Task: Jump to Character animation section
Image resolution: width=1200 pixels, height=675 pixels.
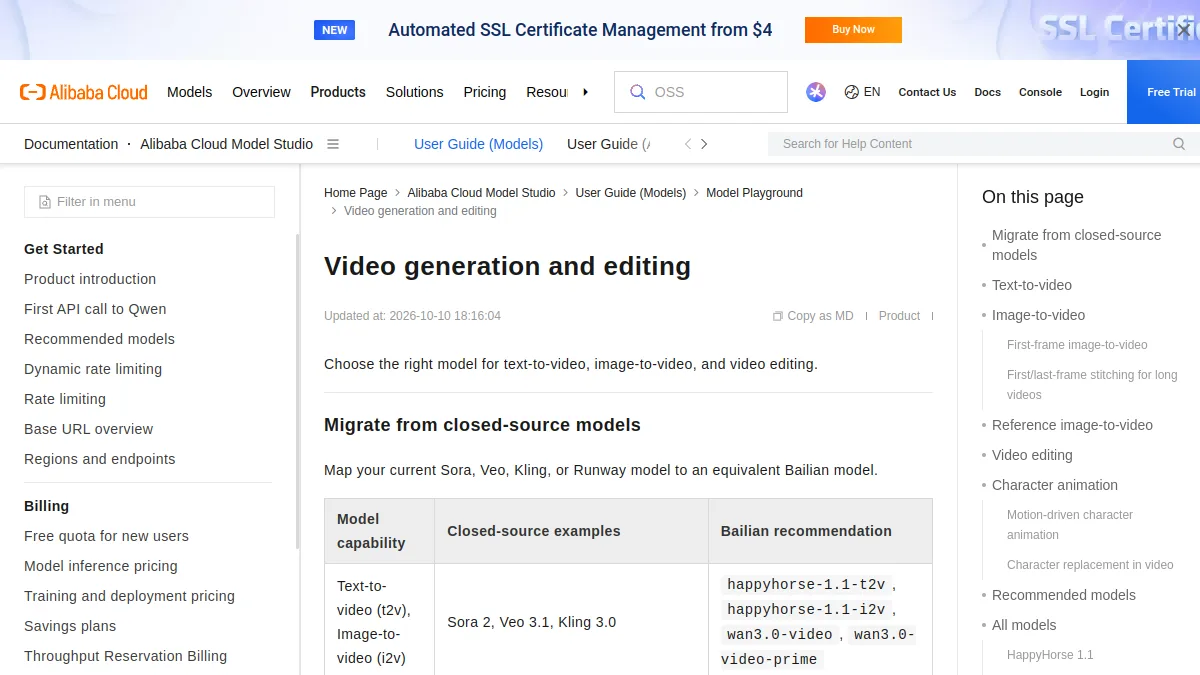Action: (x=1055, y=485)
